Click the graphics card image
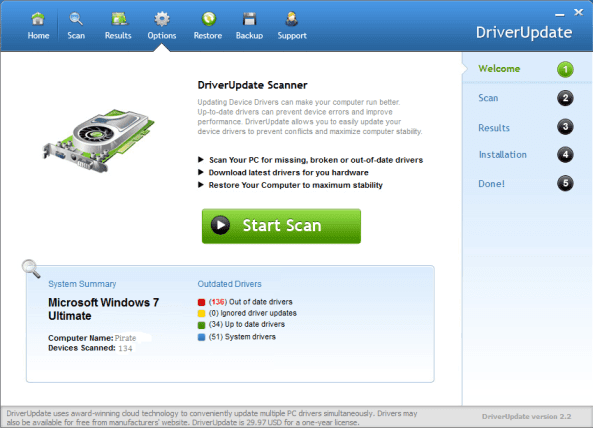 point(99,140)
